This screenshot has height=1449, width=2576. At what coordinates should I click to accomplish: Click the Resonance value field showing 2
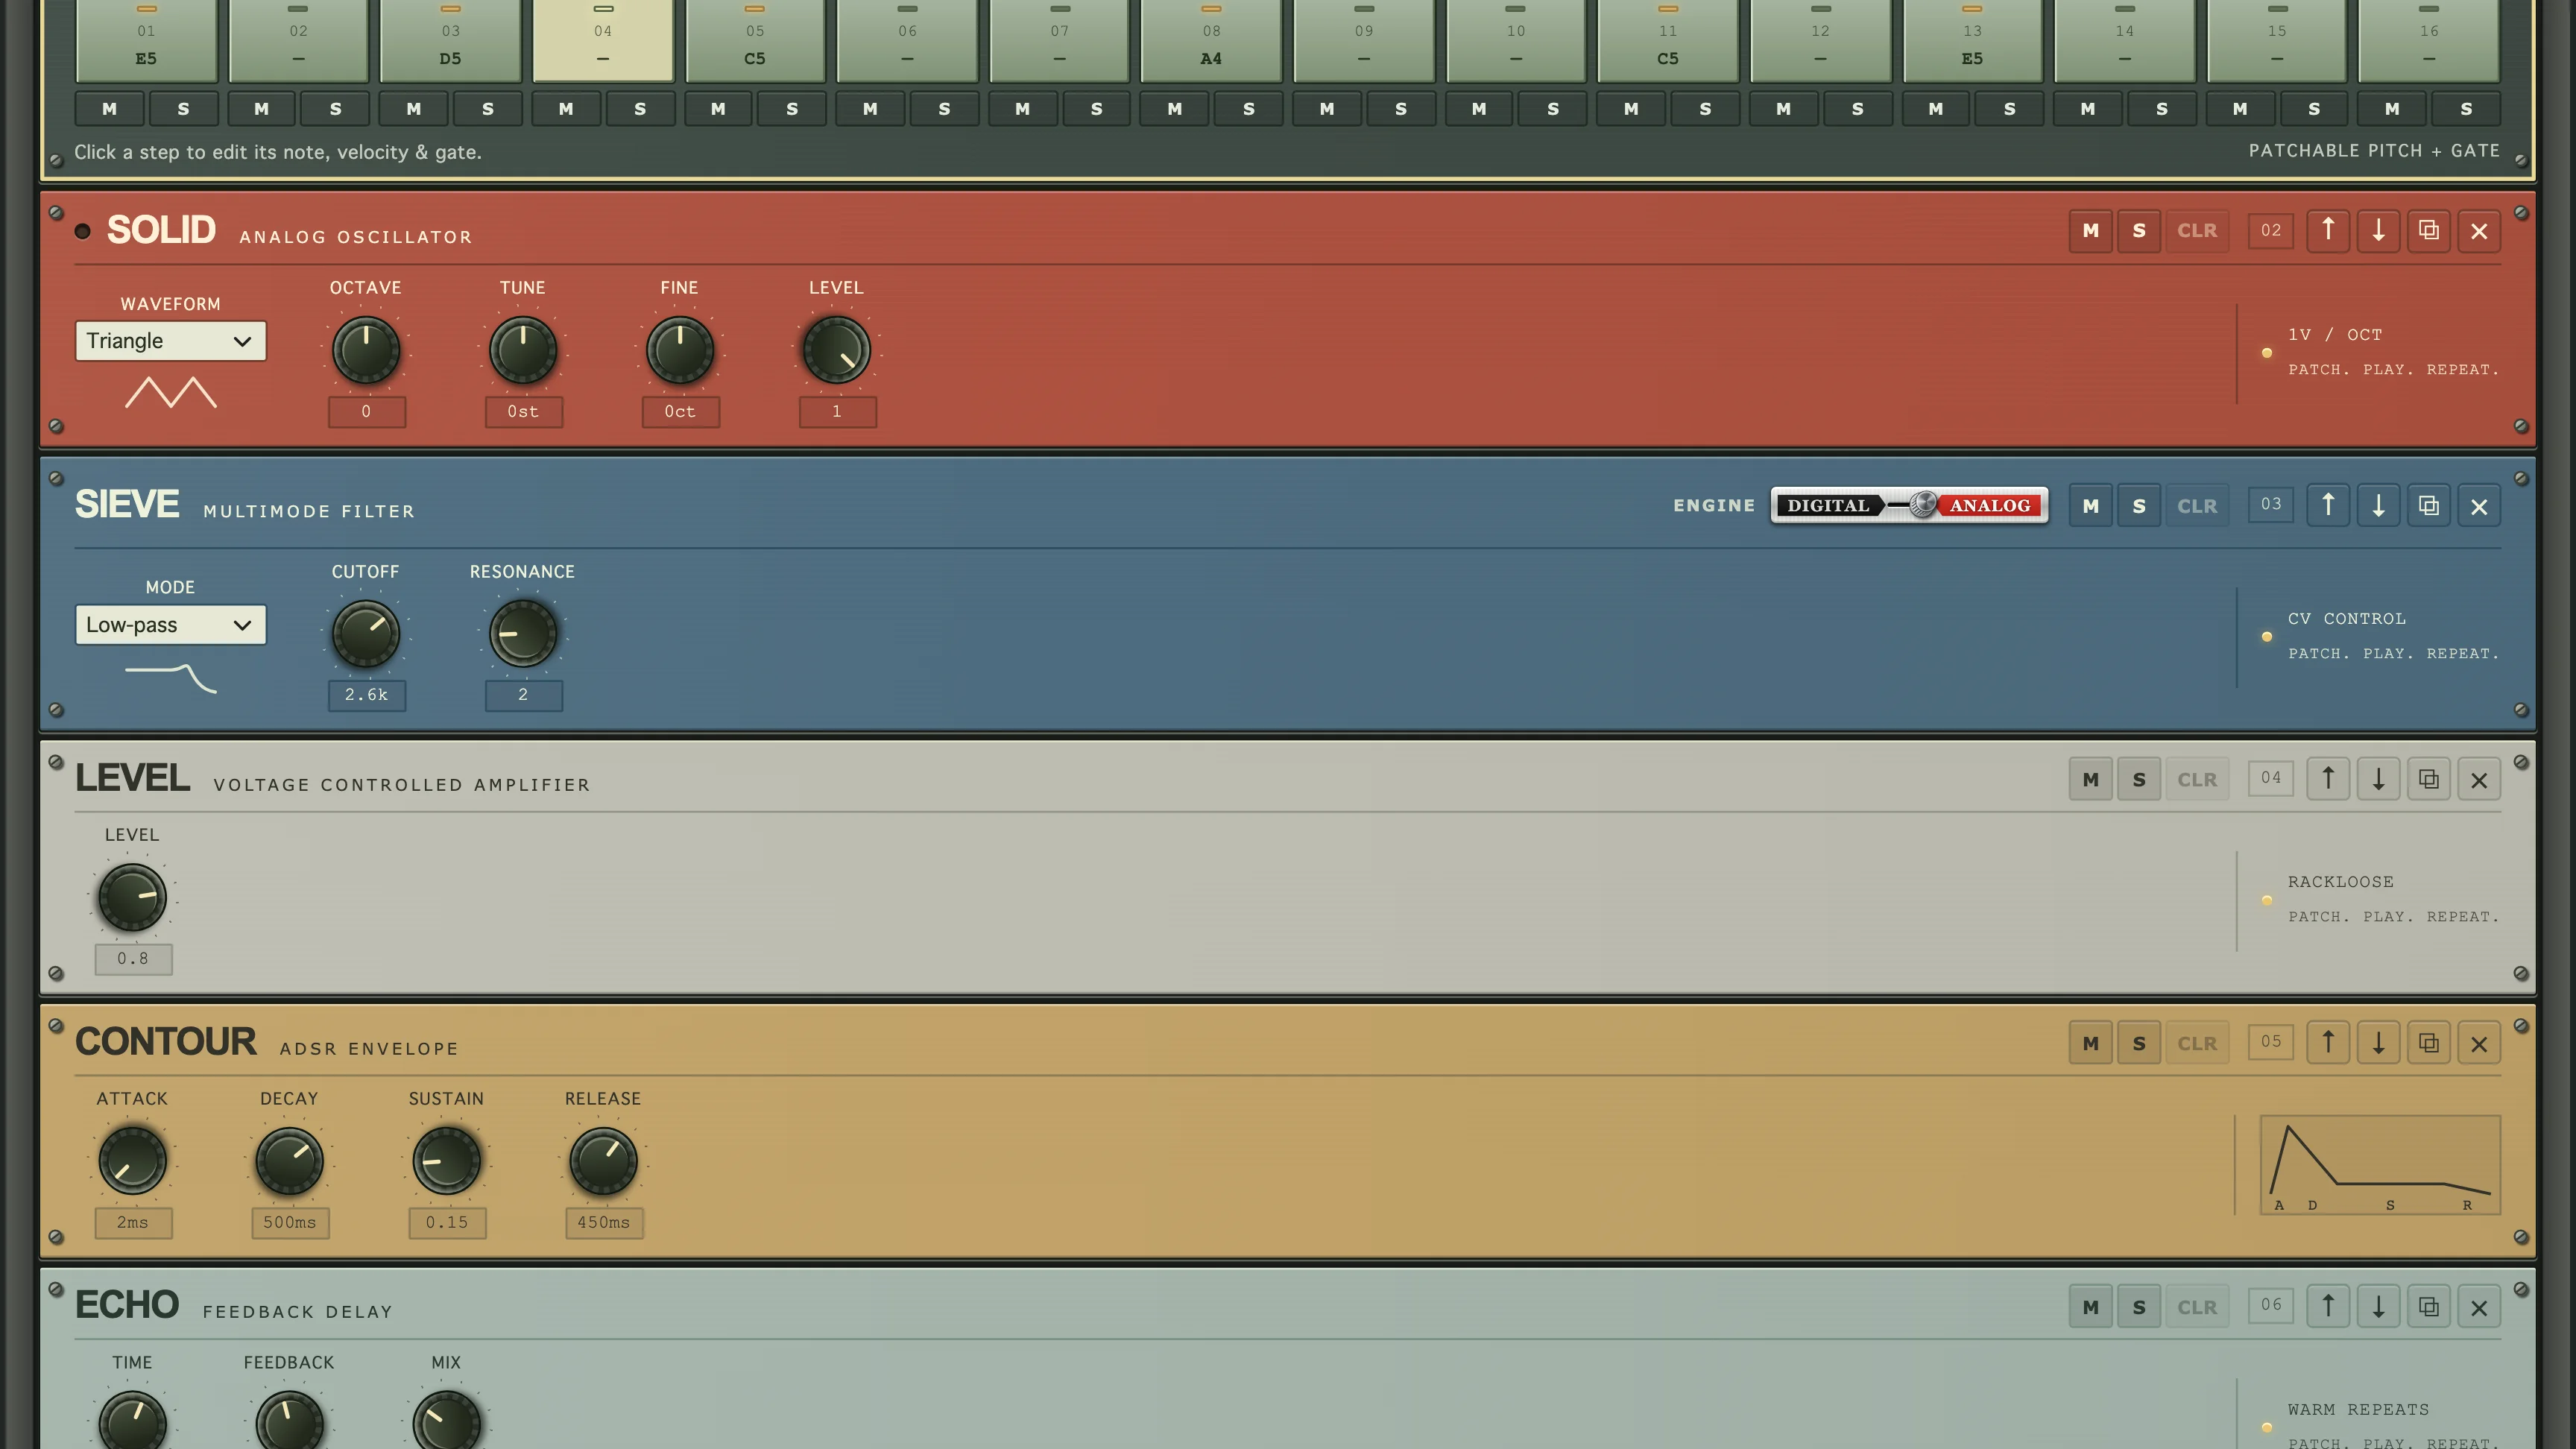tap(523, 695)
